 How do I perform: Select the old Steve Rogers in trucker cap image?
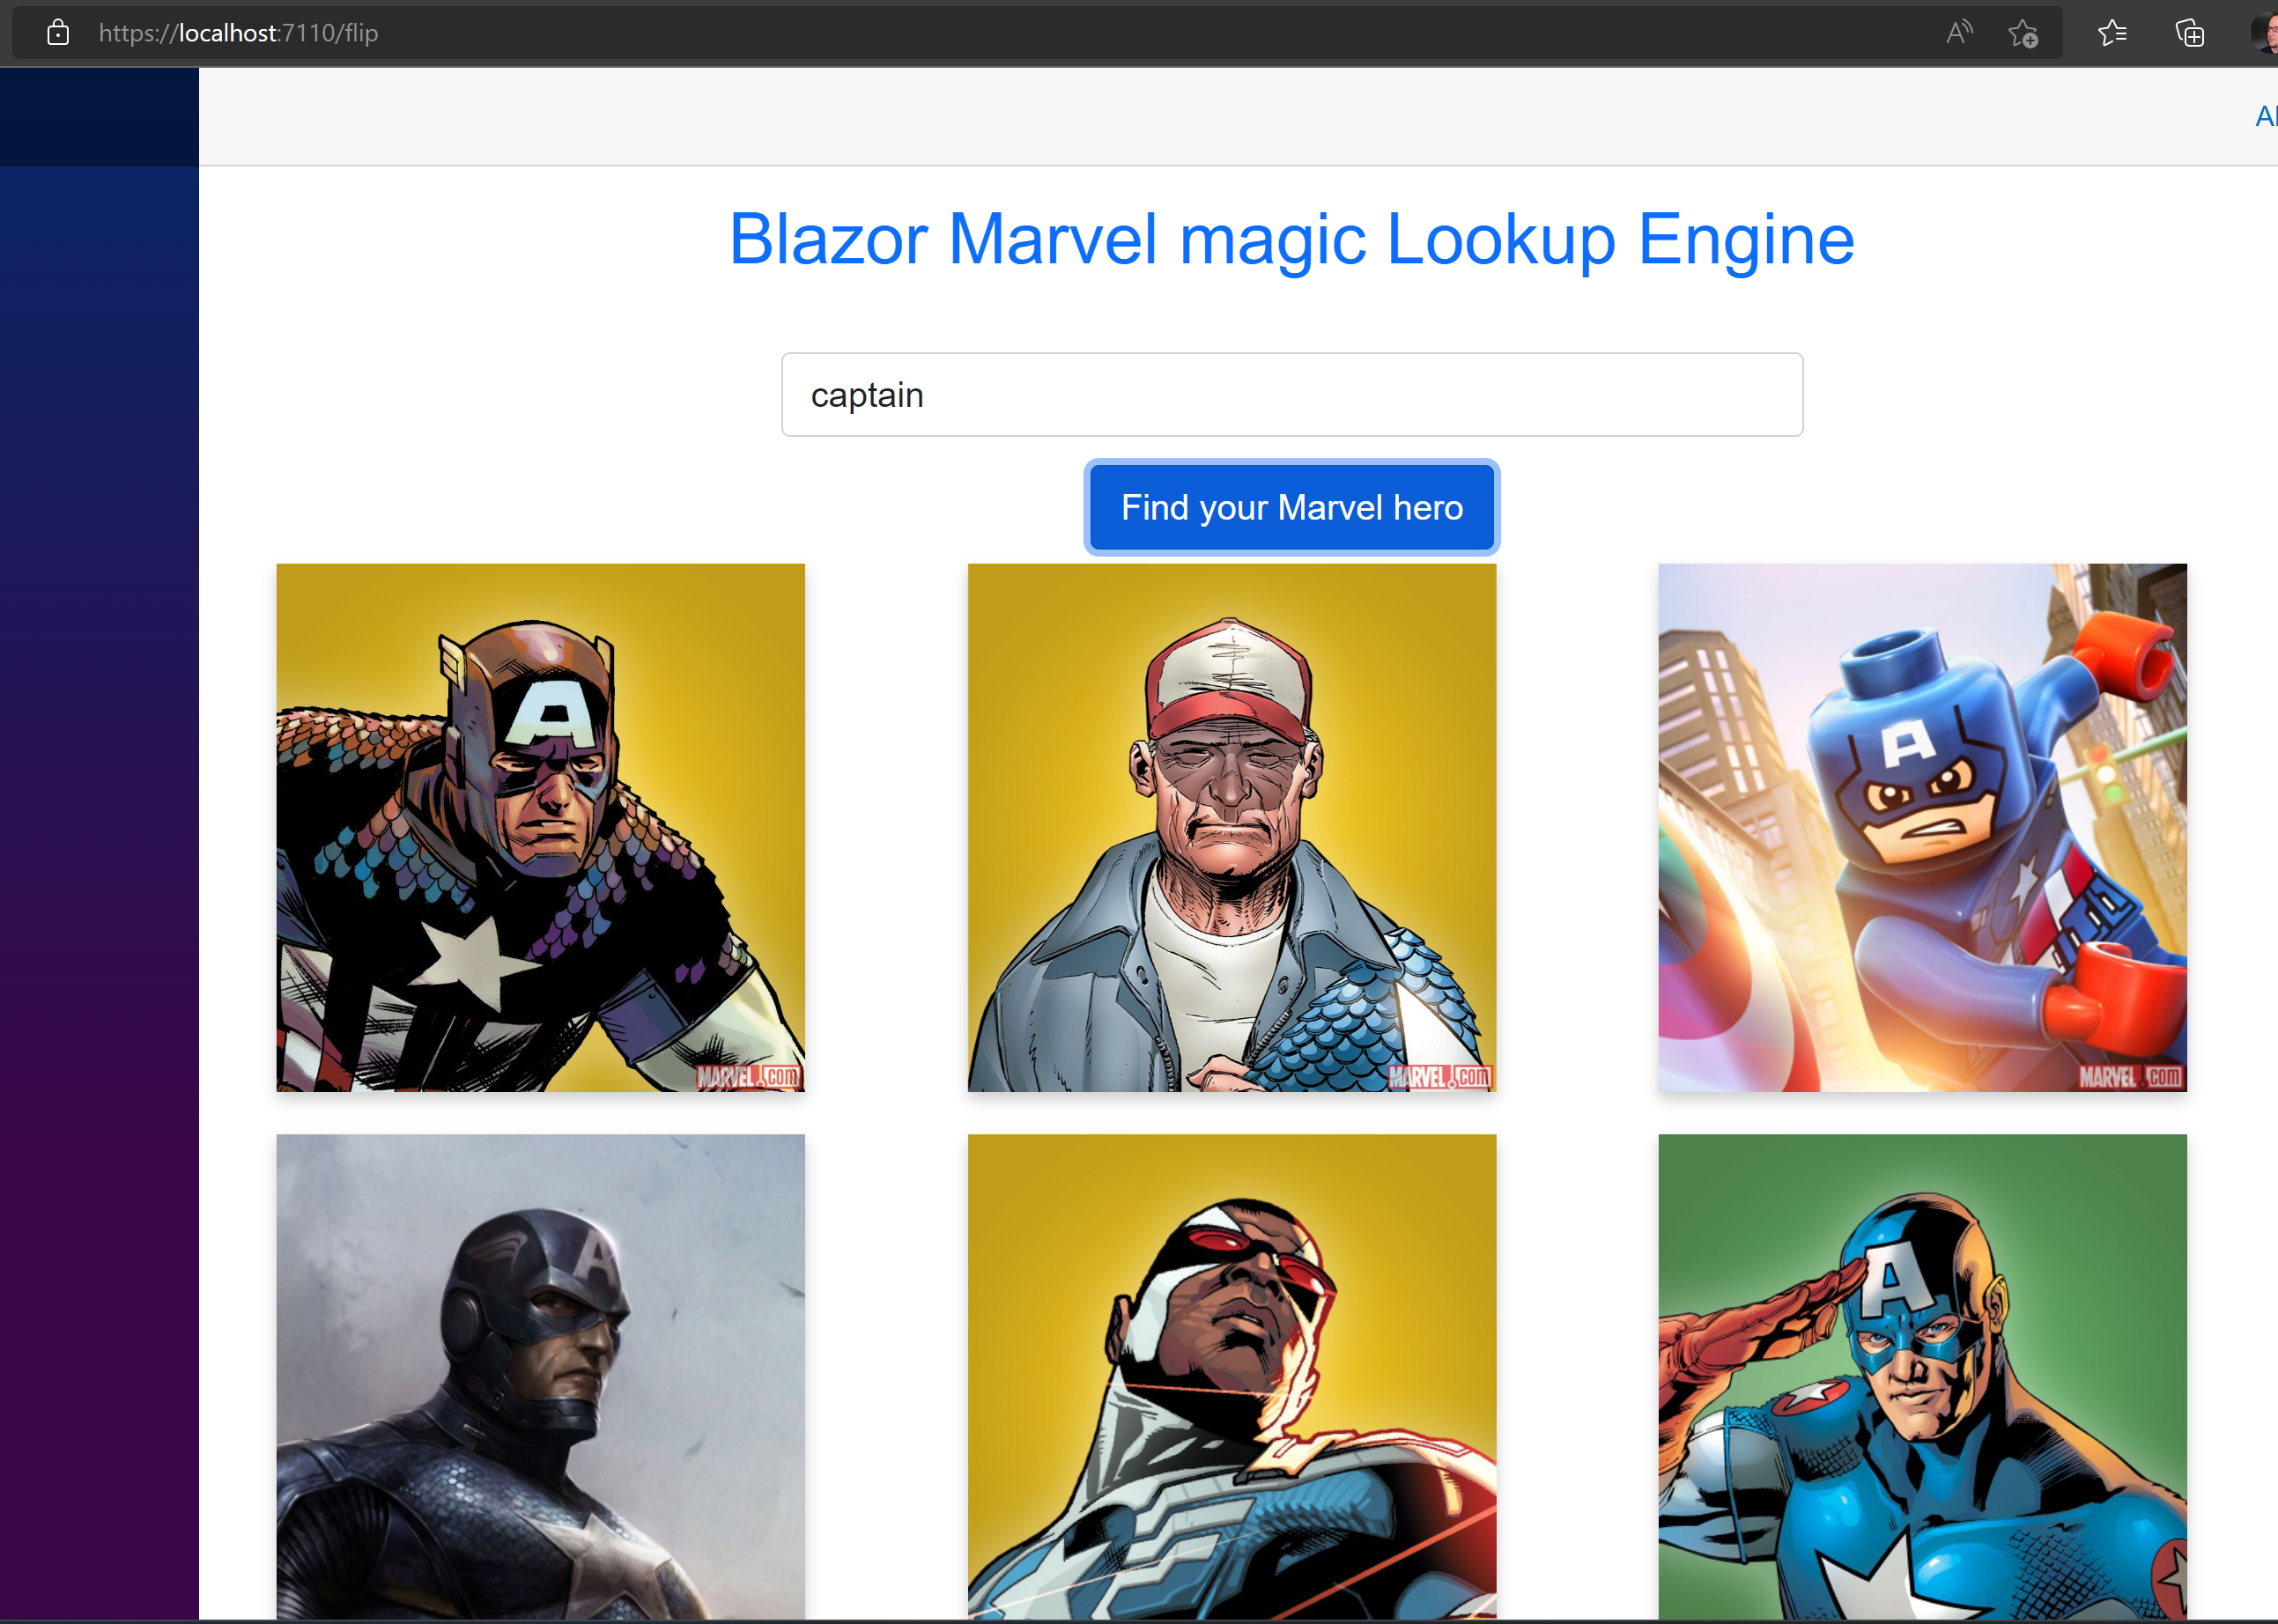coord(1231,826)
